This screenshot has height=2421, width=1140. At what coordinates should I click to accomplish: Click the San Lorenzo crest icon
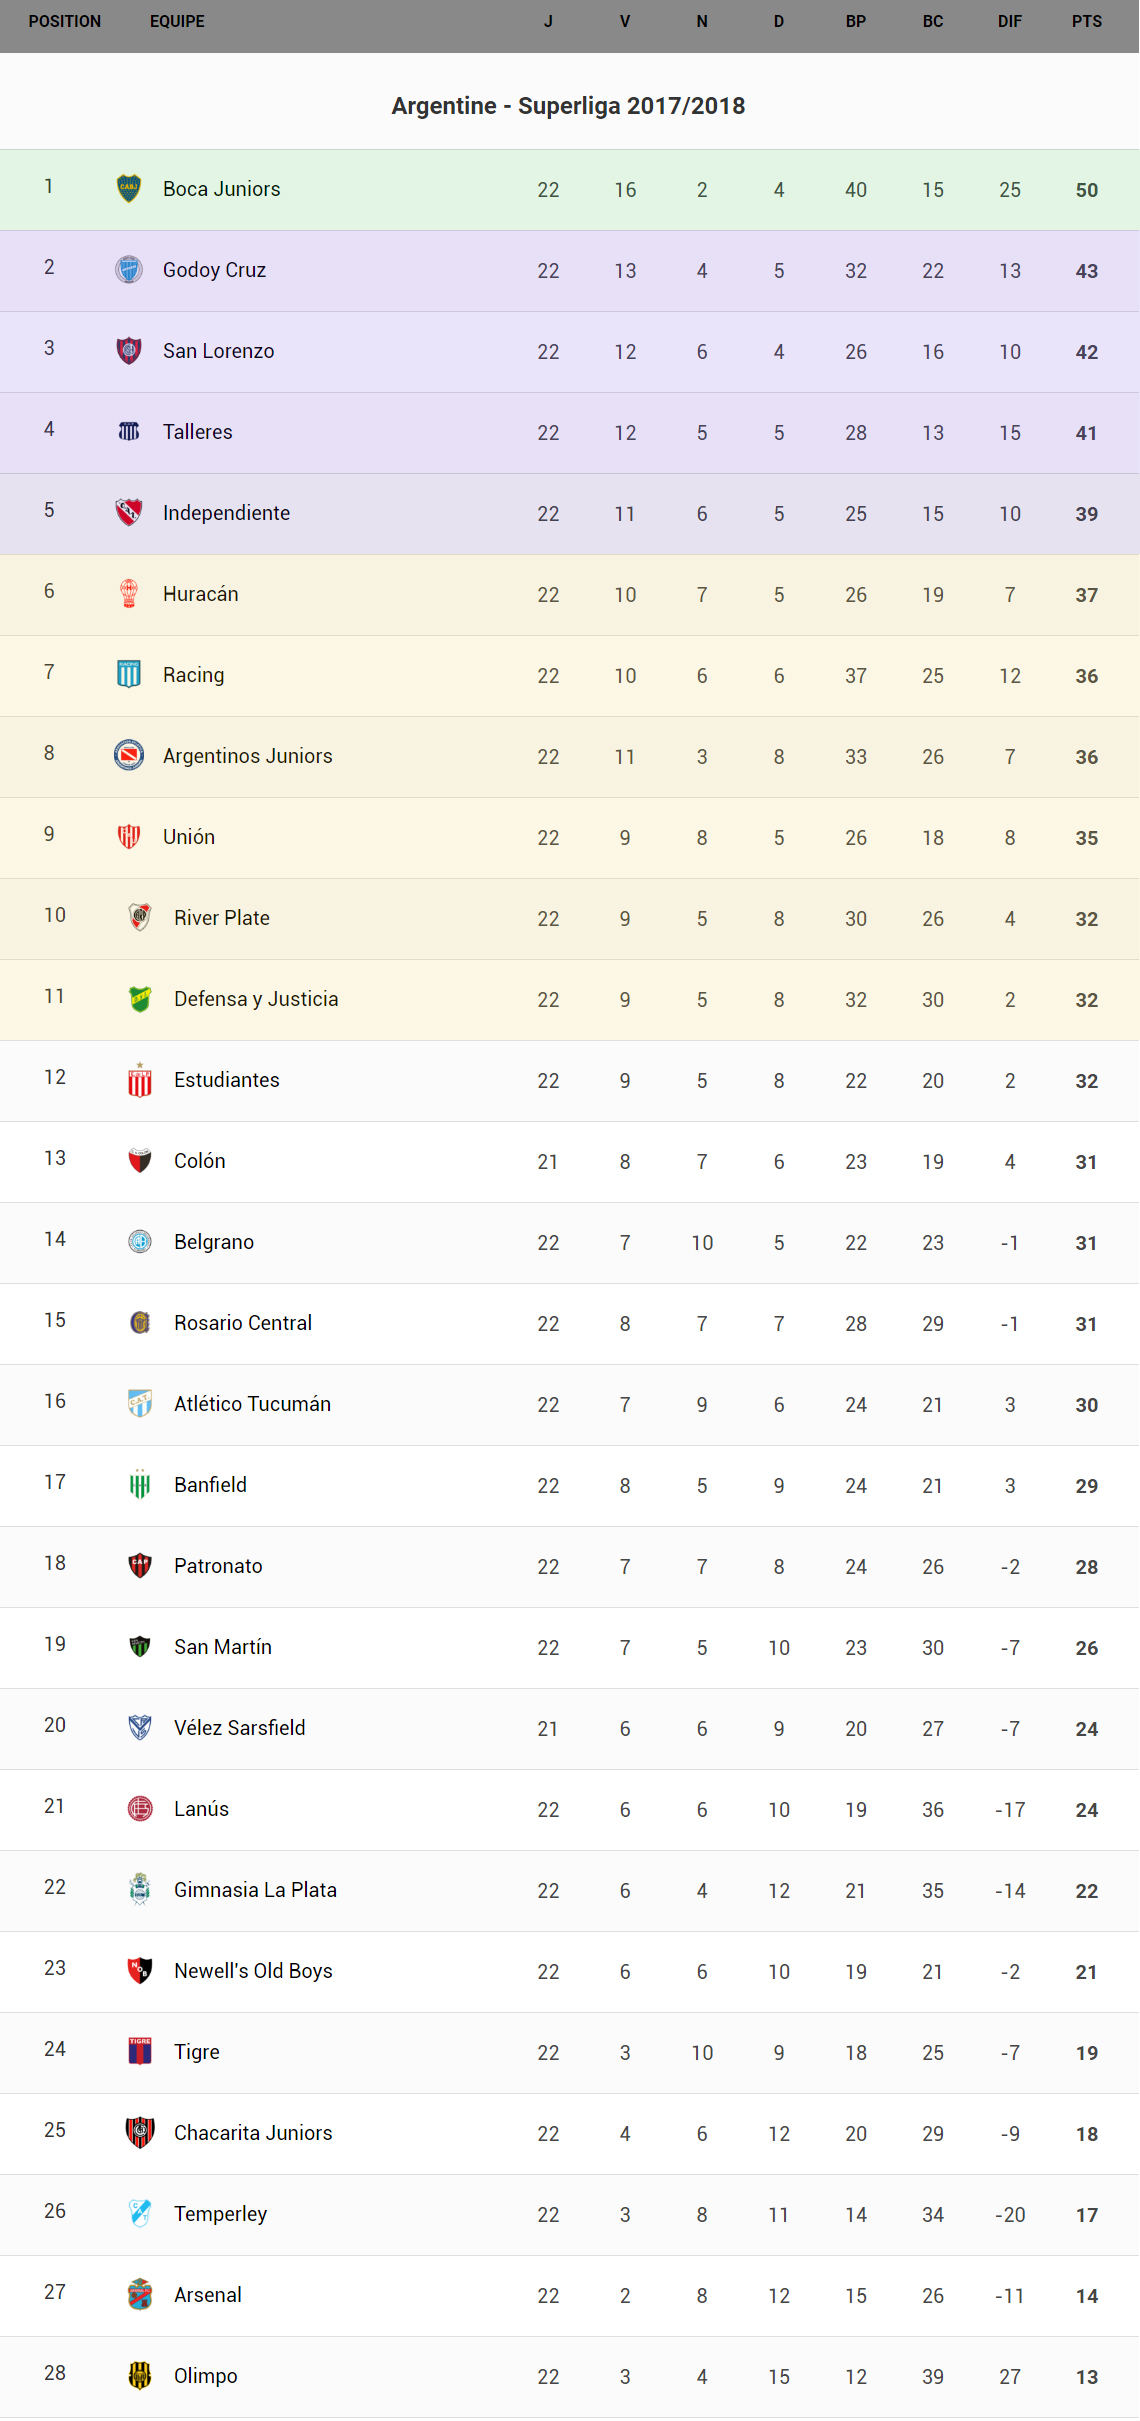[129, 350]
